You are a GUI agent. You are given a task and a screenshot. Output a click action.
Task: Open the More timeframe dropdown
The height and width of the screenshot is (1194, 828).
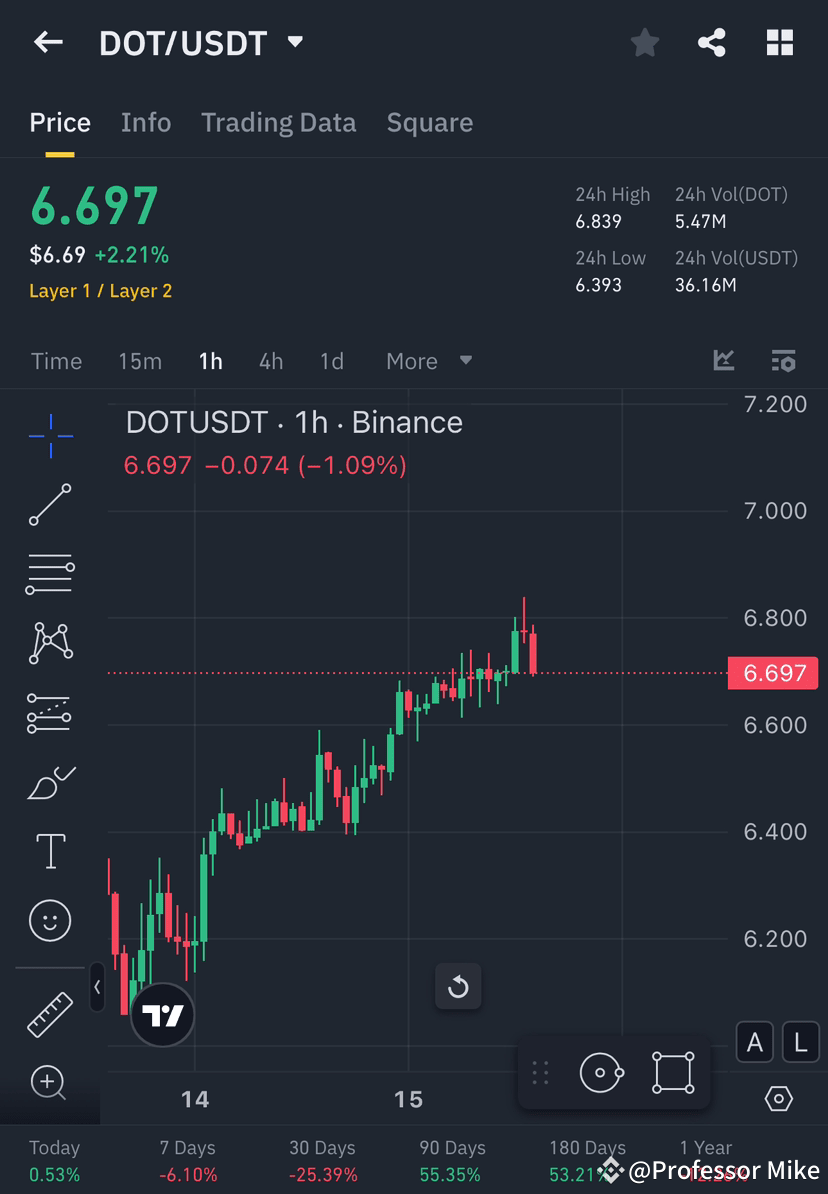tap(428, 361)
